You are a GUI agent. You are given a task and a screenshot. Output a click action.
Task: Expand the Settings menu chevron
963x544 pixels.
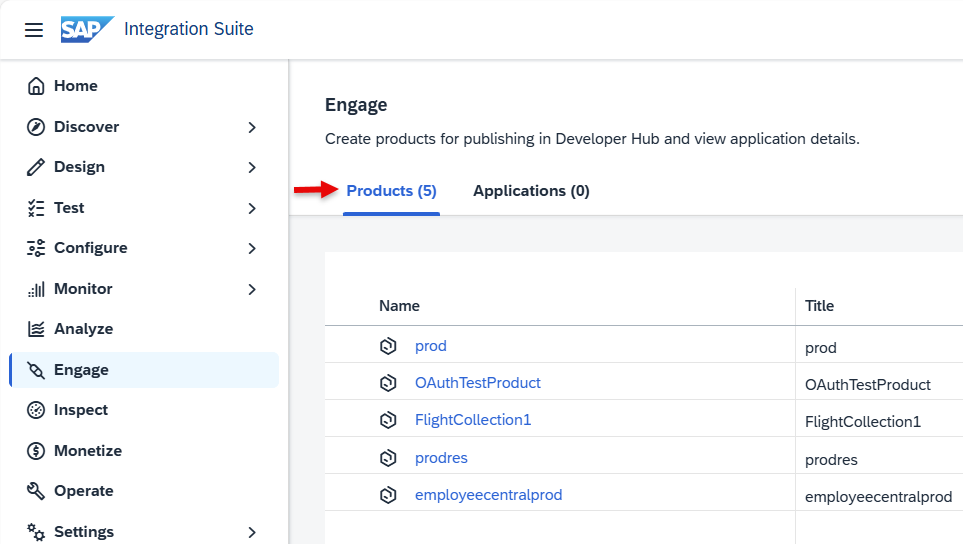pyautogui.click(x=252, y=532)
